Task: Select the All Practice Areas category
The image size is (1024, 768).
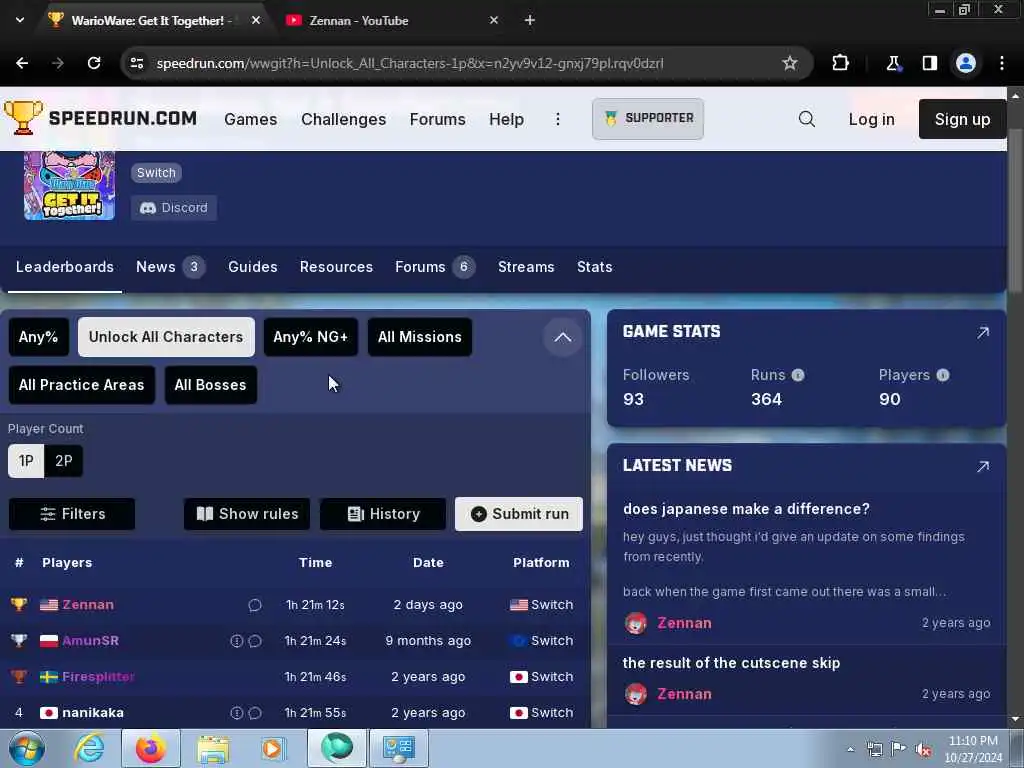Action: [x=82, y=385]
